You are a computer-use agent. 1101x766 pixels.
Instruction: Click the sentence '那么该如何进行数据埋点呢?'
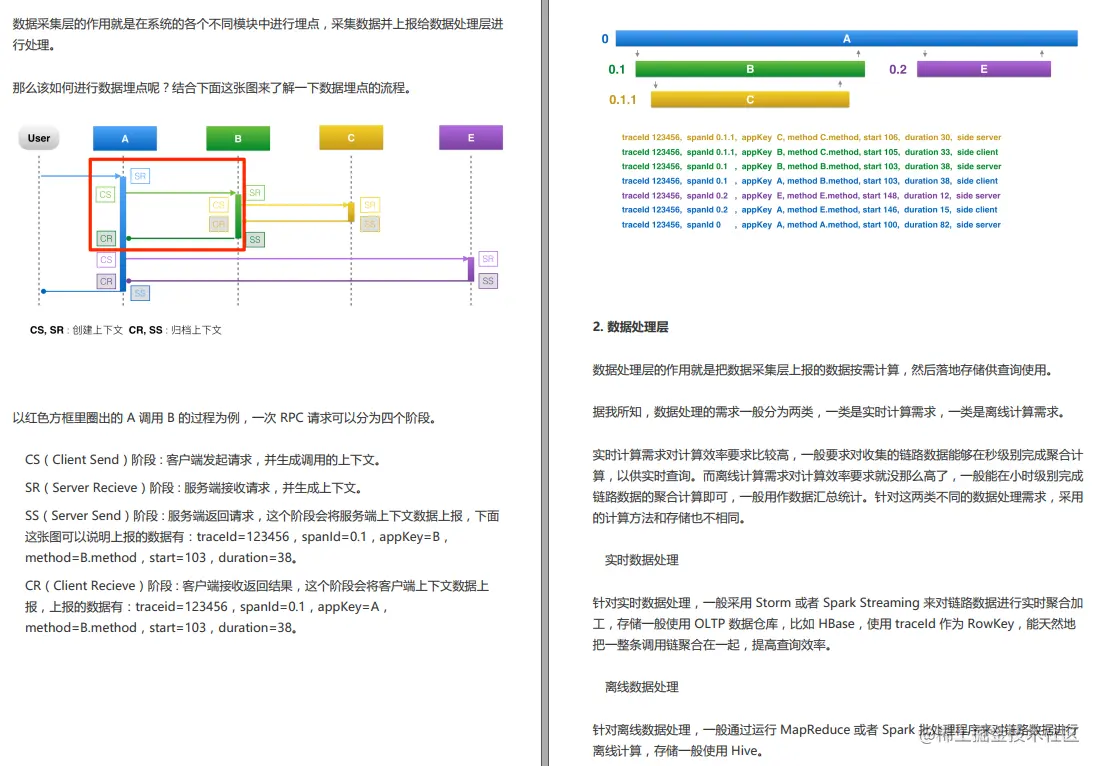click(91, 88)
